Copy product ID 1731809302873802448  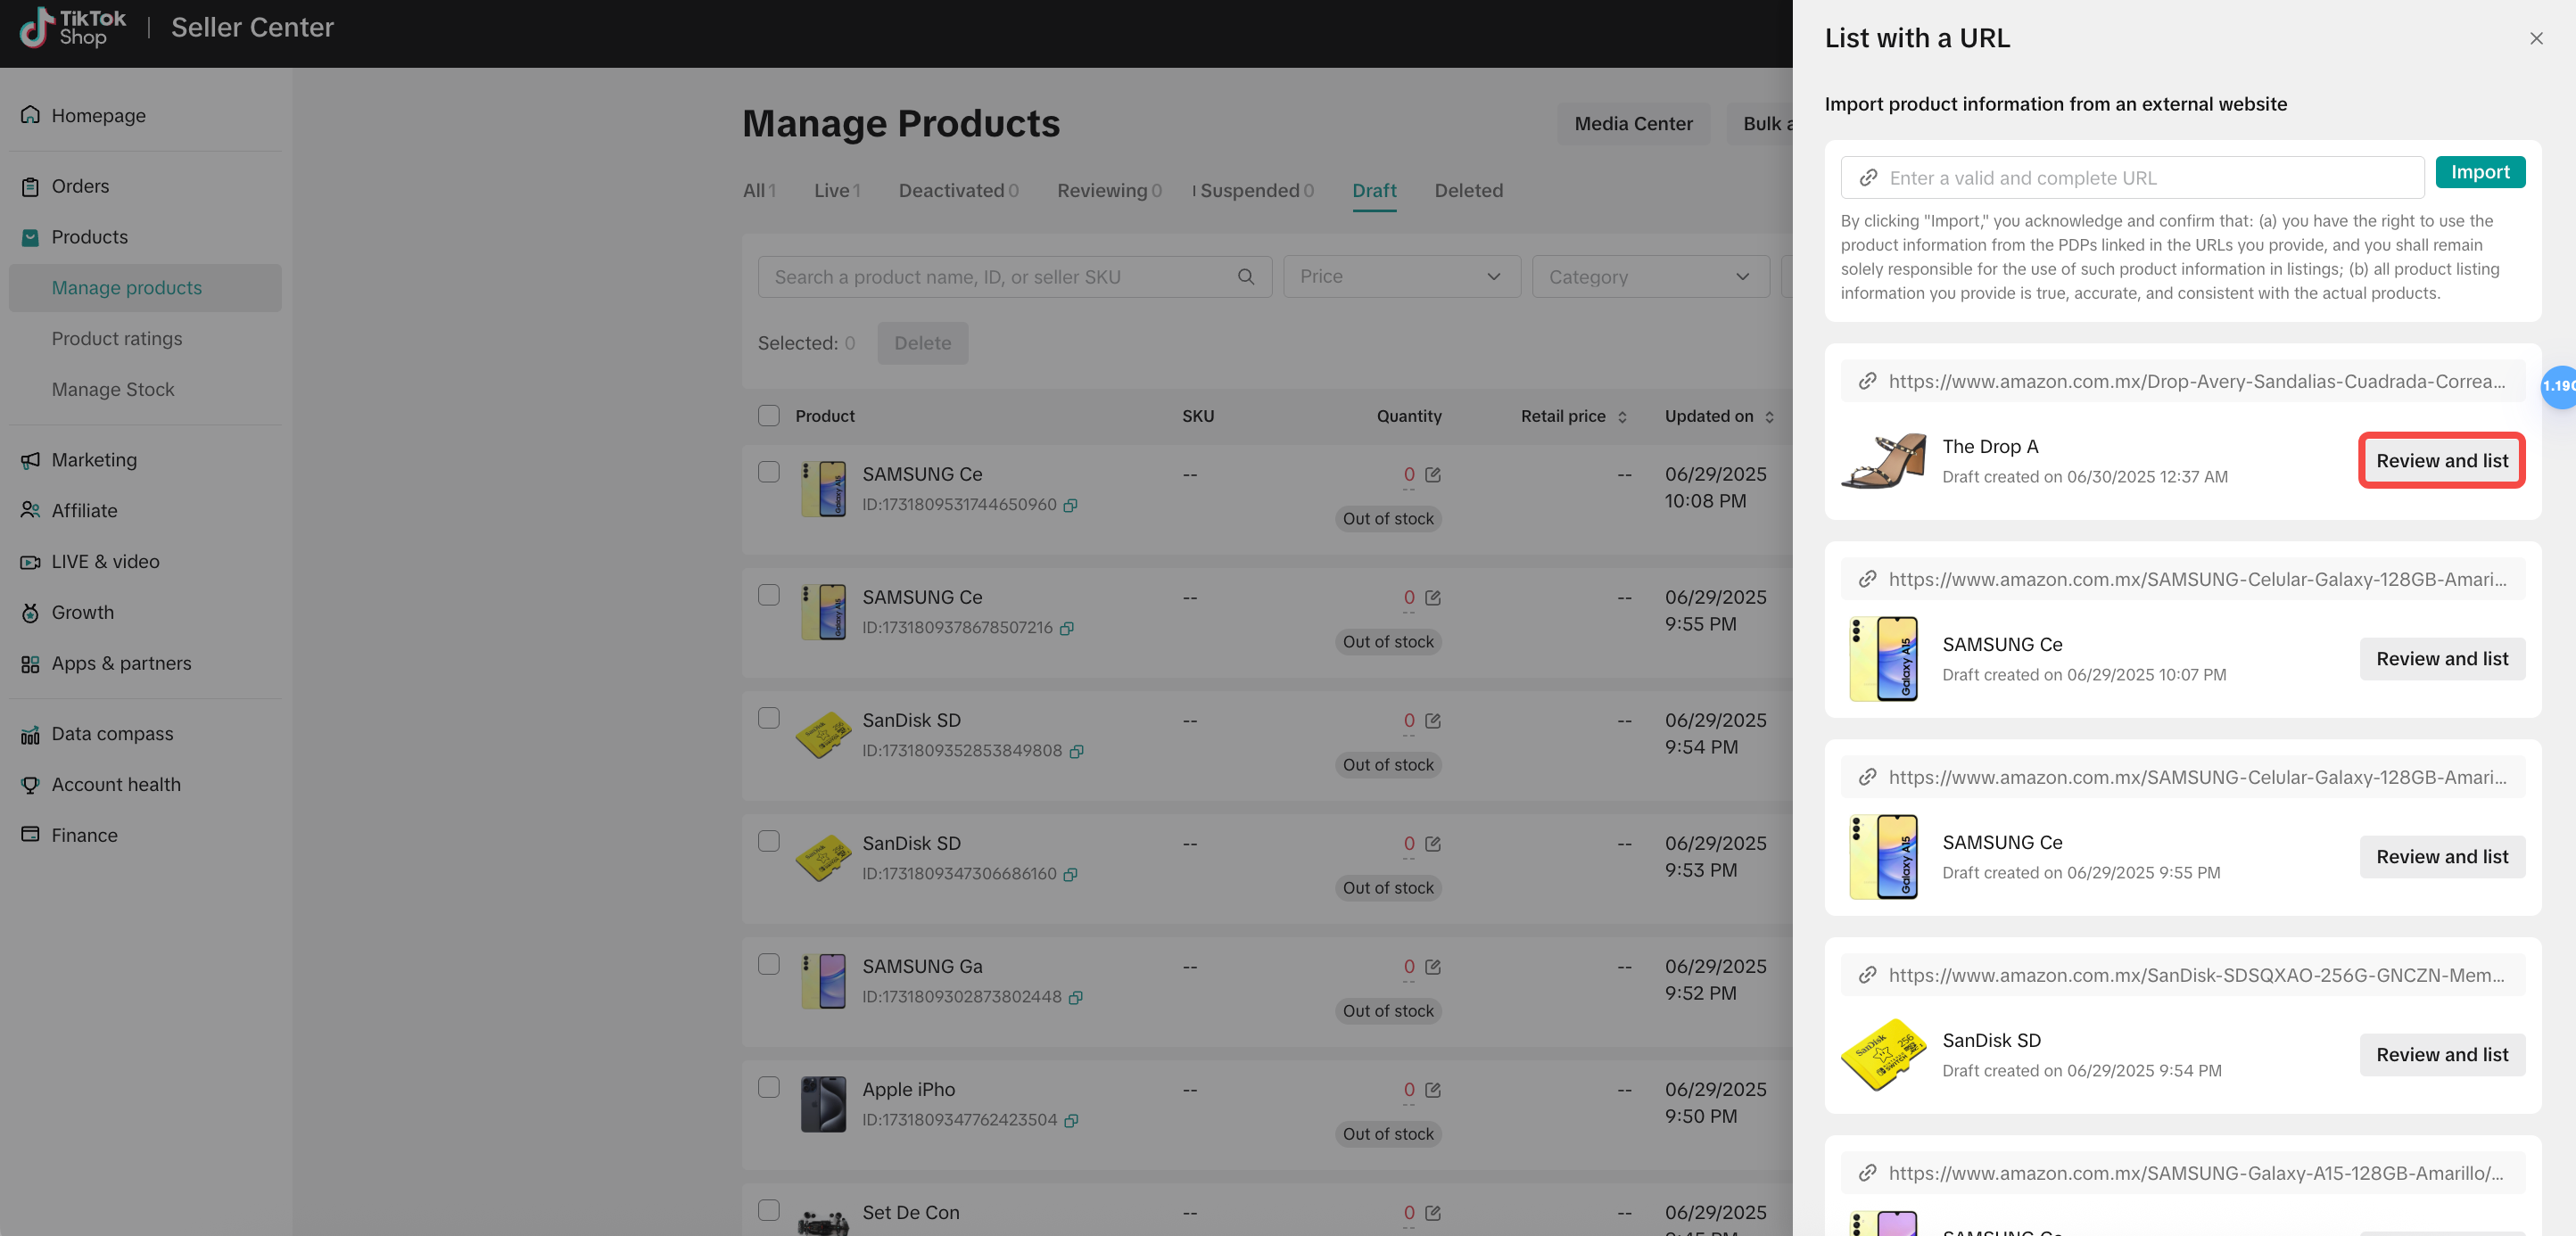pyautogui.click(x=1075, y=998)
